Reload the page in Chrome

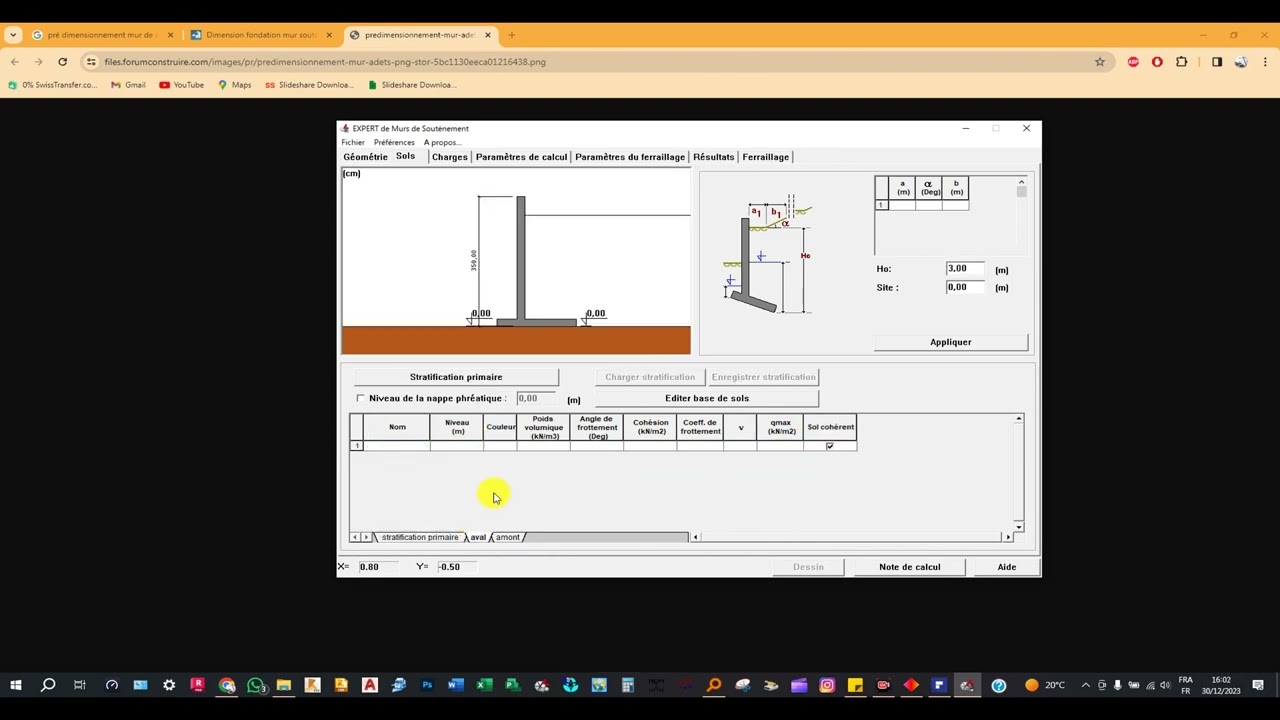tap(62, 62)
